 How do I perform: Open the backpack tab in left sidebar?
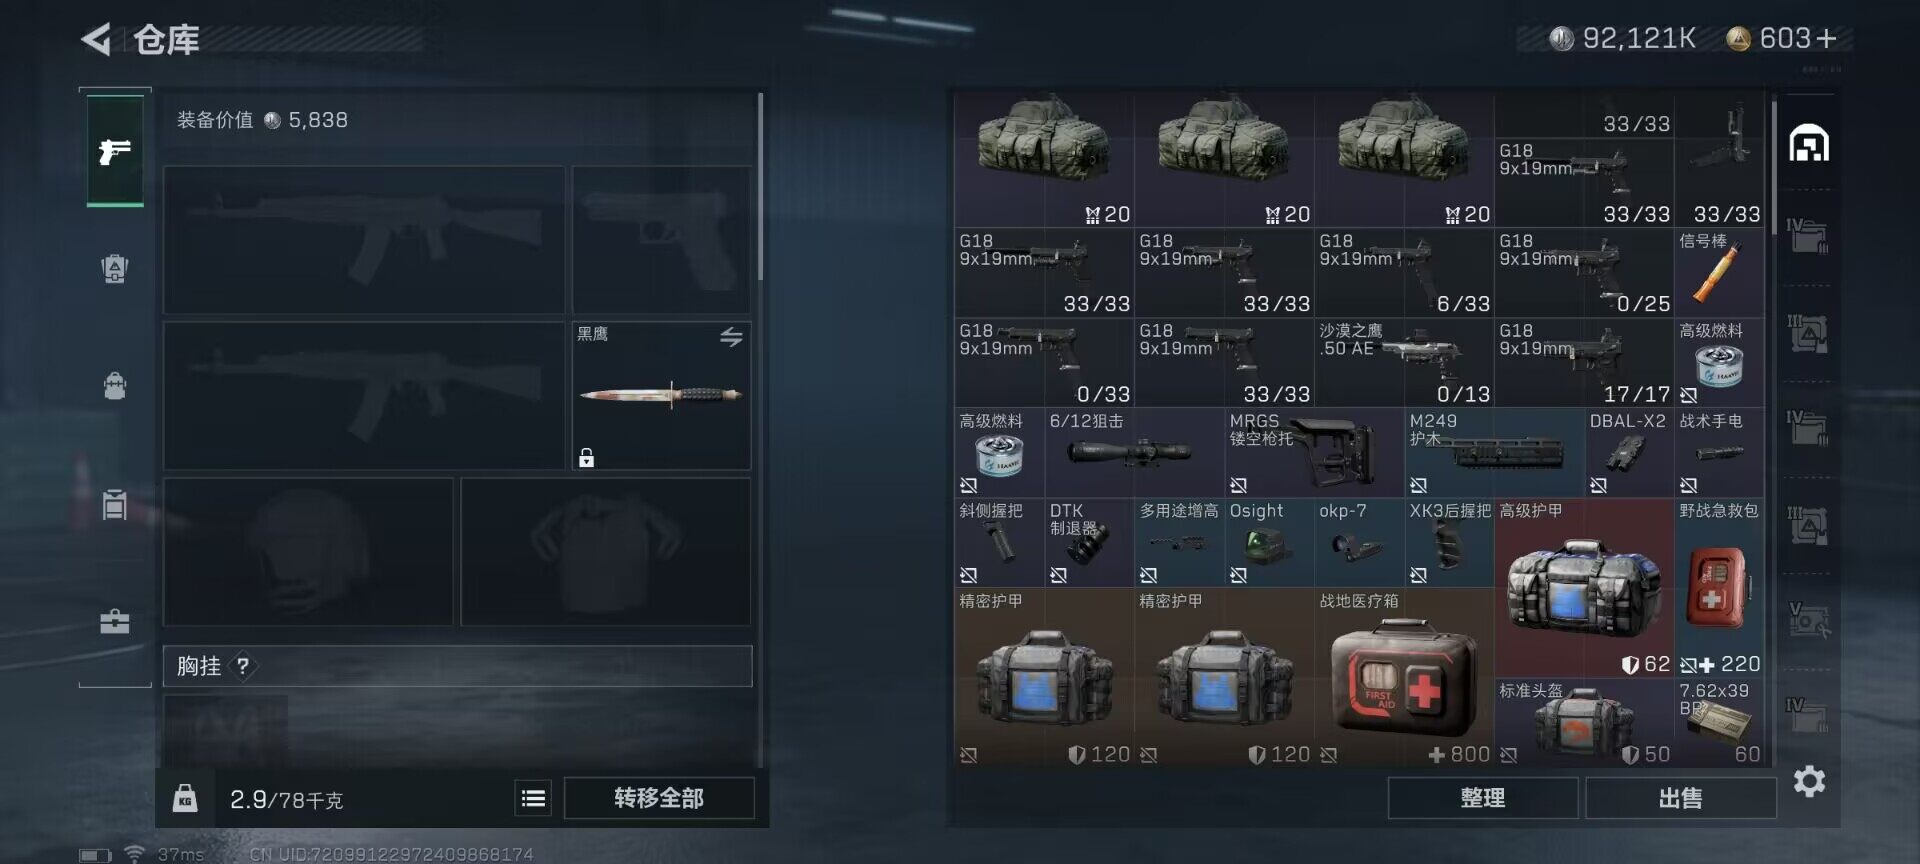coord(115,386)
